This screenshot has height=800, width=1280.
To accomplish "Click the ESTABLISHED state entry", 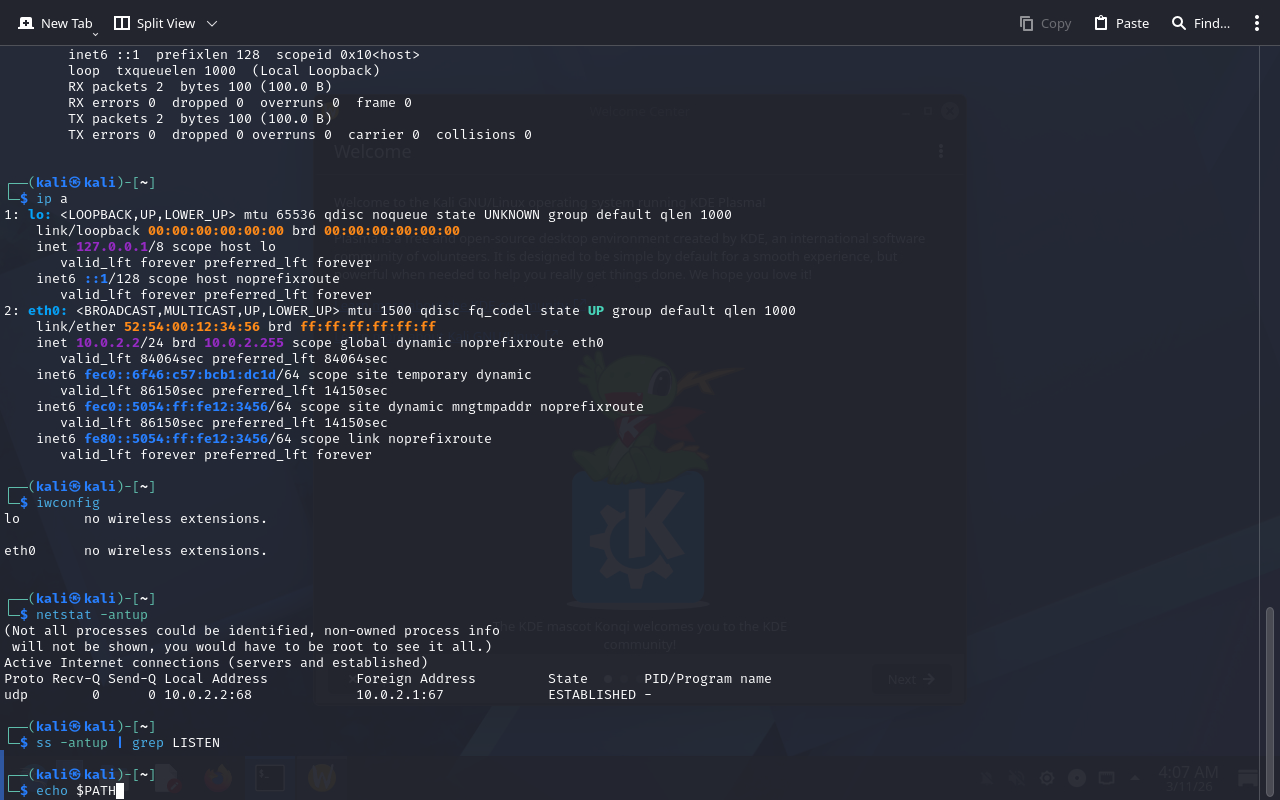I will click(x=592, y=695).
